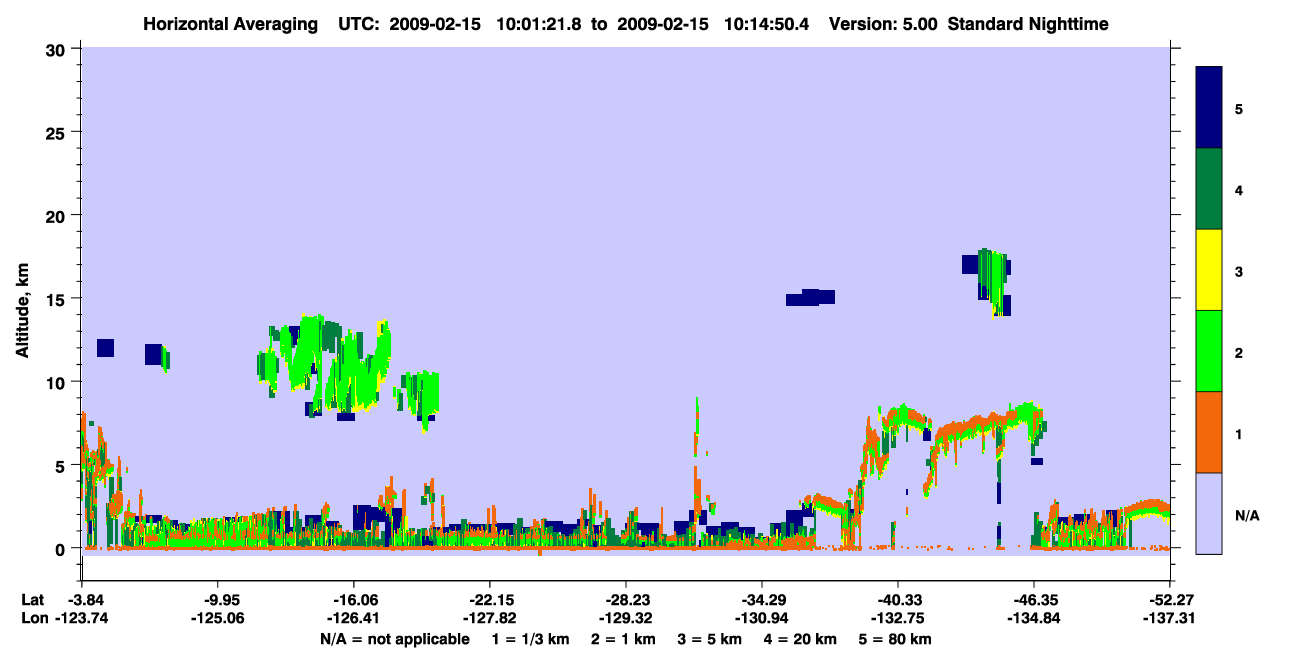The image size is (1300, 667).
Task: Click longitude value -127.82
Action: [x=489, y=619]
